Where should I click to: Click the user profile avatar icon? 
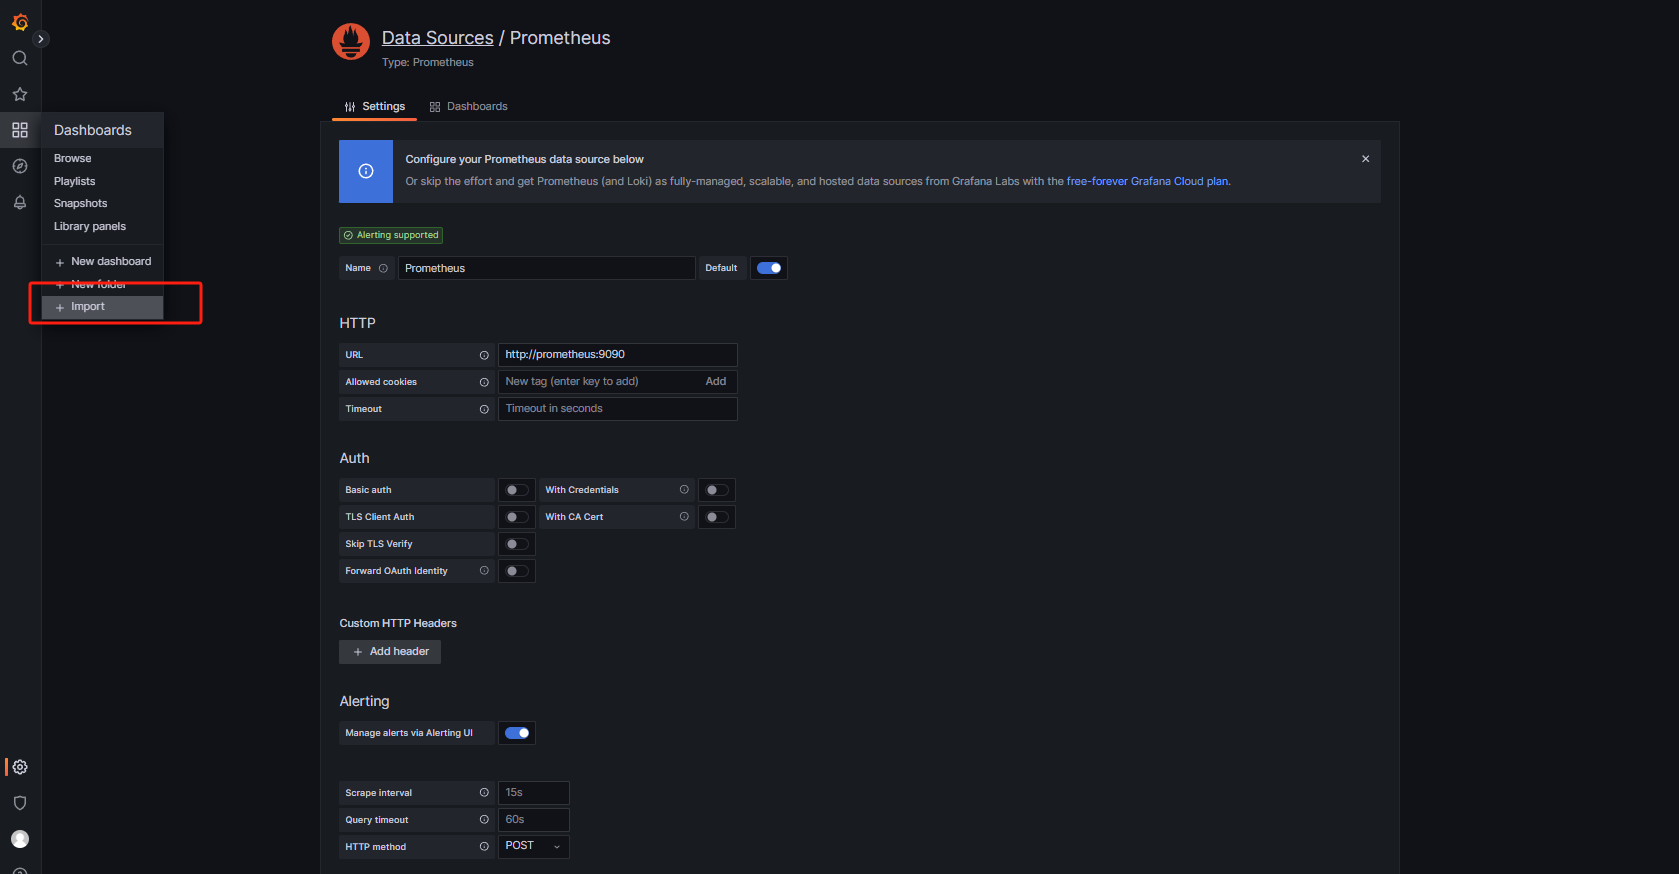[20, 839]
